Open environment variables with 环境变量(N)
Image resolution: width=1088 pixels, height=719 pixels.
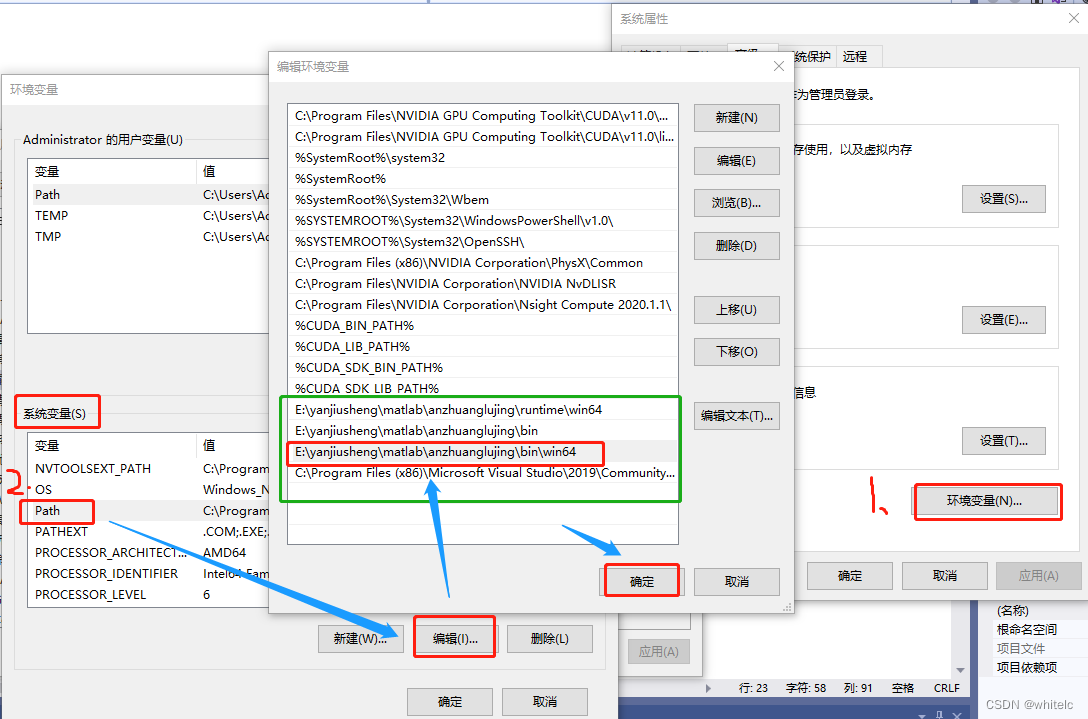pos(987,501)
